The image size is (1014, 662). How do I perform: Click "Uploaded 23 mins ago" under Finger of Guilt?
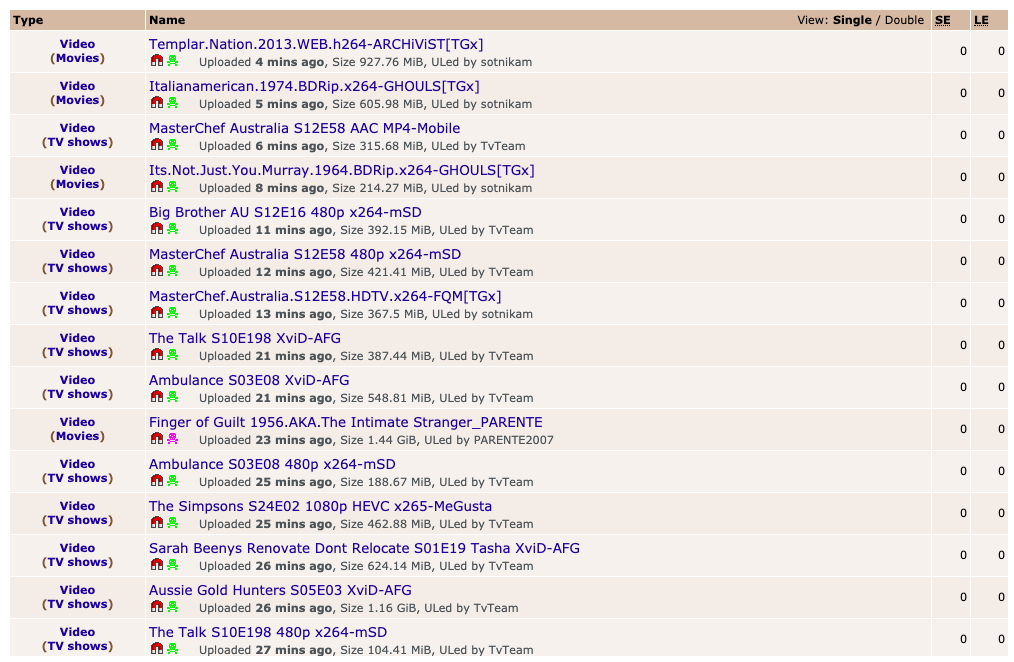click(266, 440)
